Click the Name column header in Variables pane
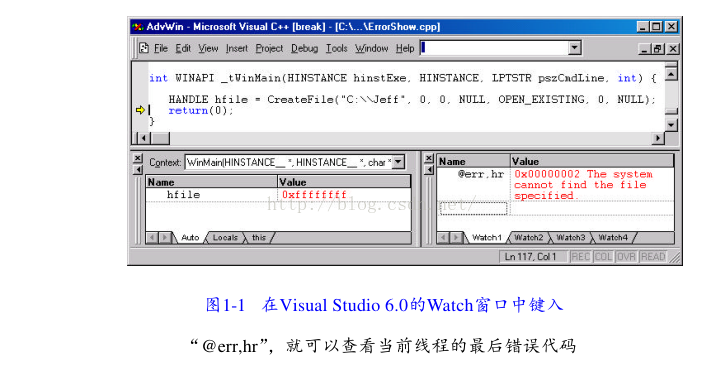 [212, 182]
